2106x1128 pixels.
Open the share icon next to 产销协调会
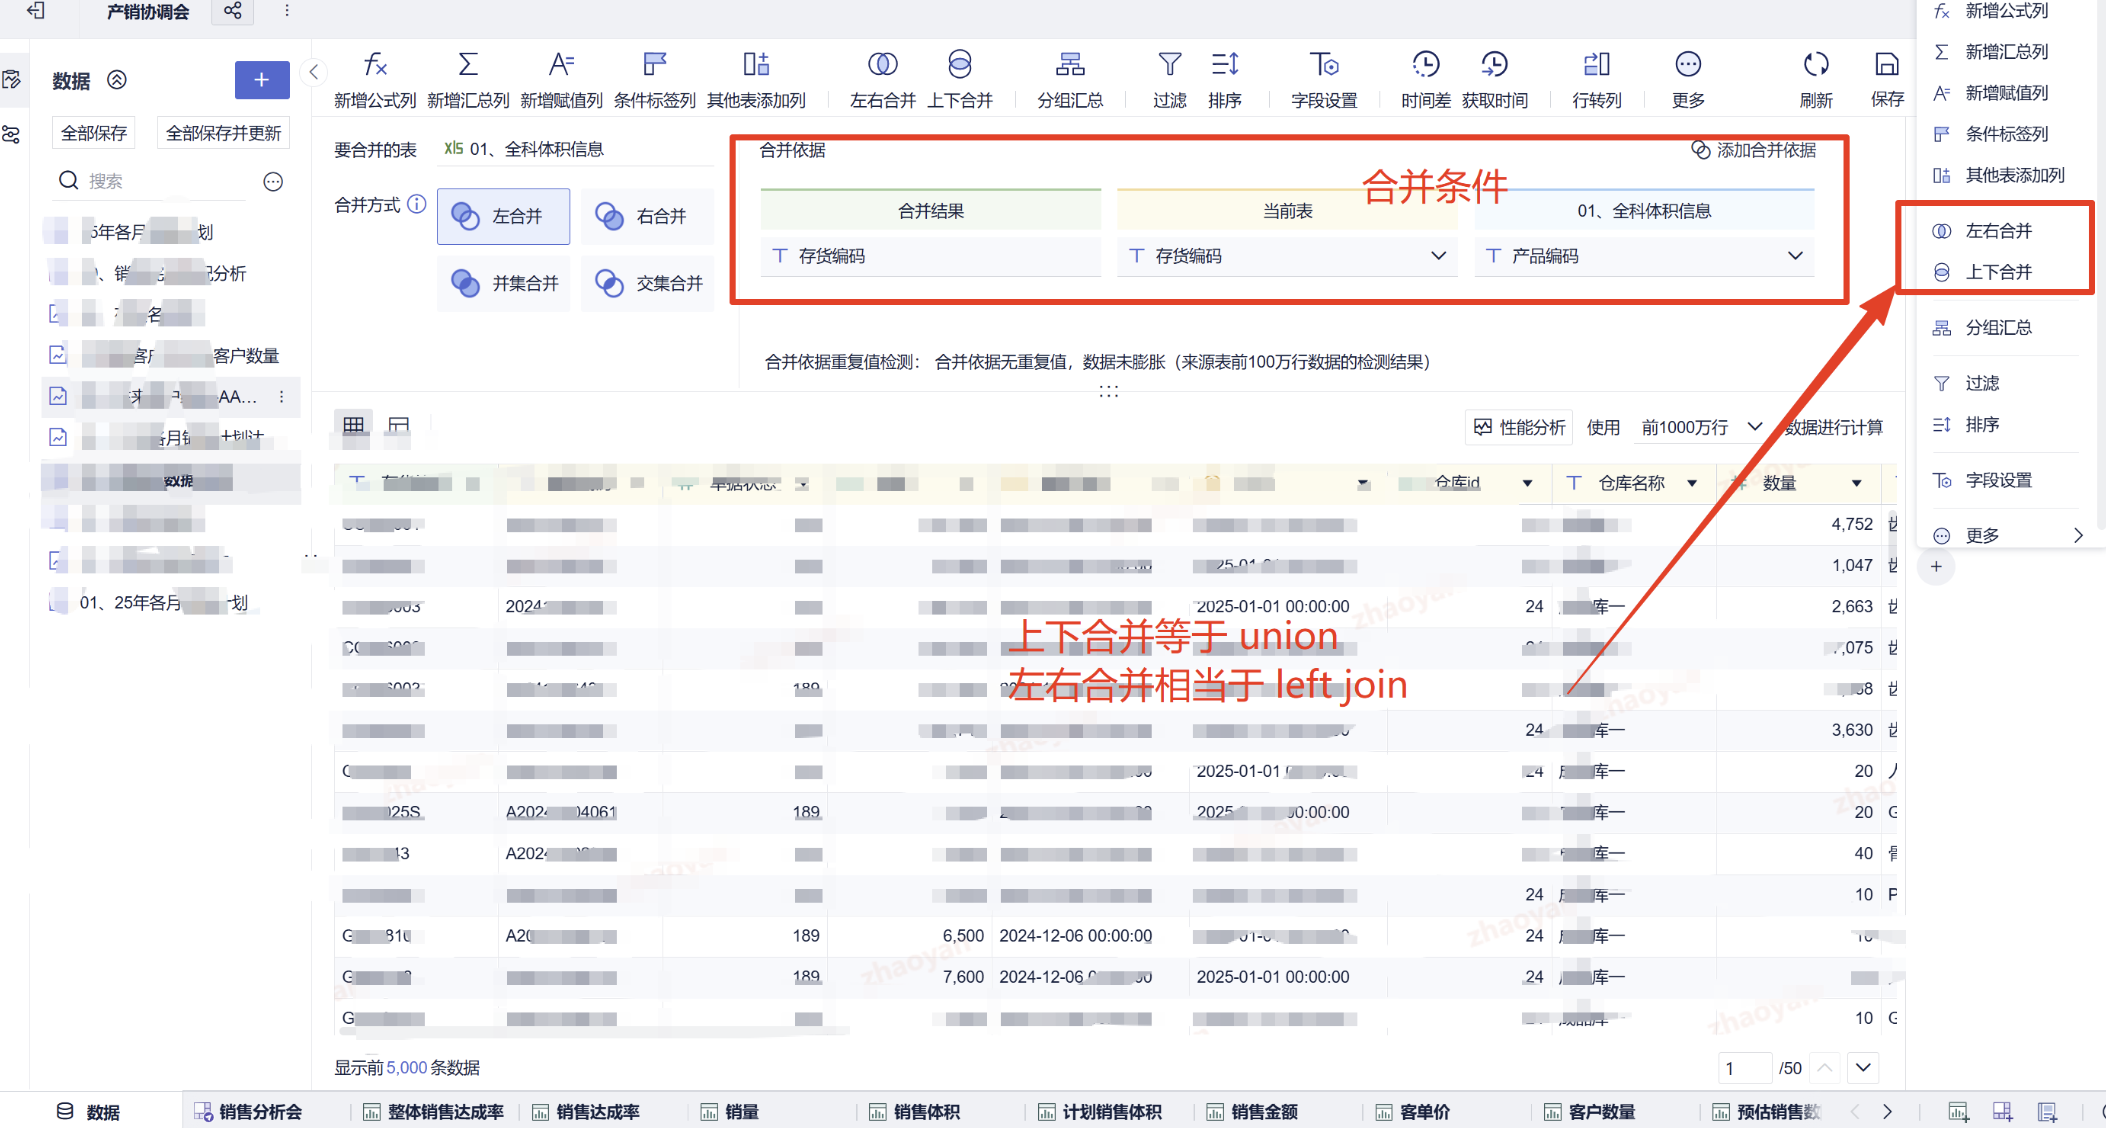tap(233, 11)
